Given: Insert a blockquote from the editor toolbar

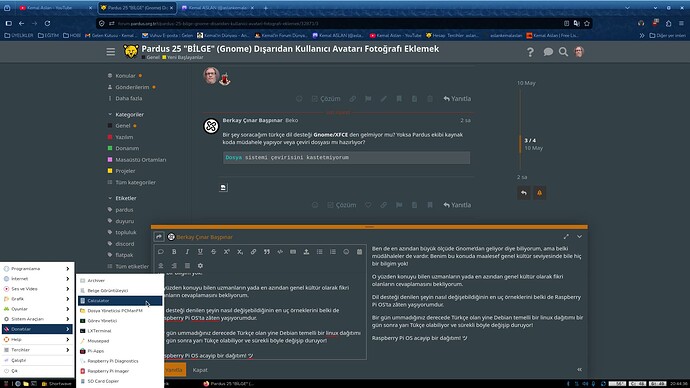Looking at the screenshot, I should coord(267,252).
